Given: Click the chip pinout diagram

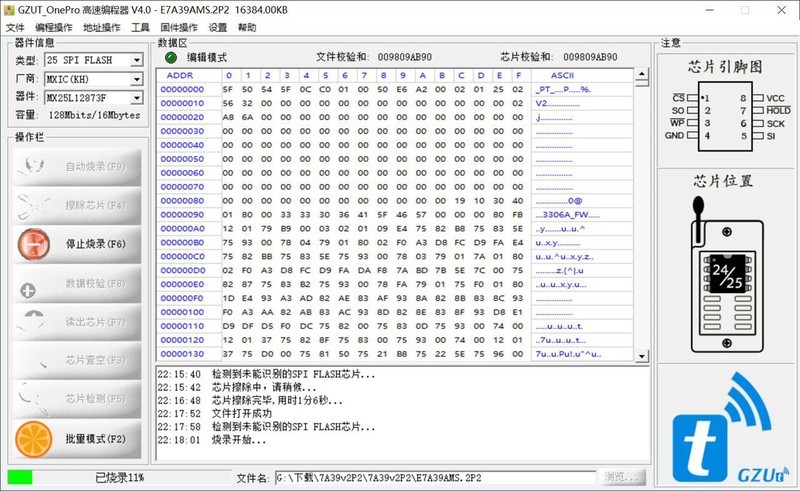Looking at the screenshot, I should 728,117.
